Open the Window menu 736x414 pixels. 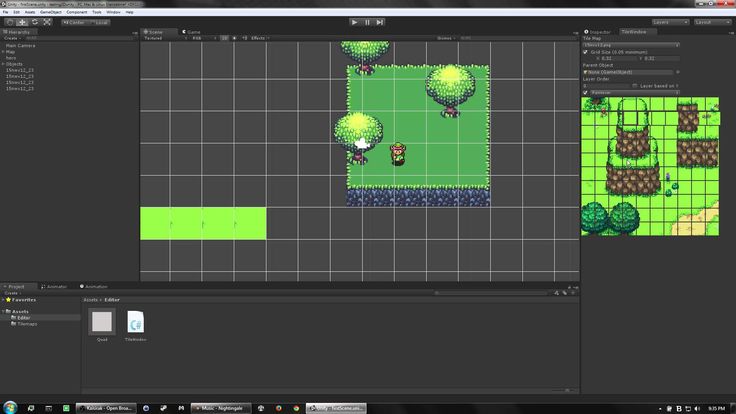[x=113, y=12]
